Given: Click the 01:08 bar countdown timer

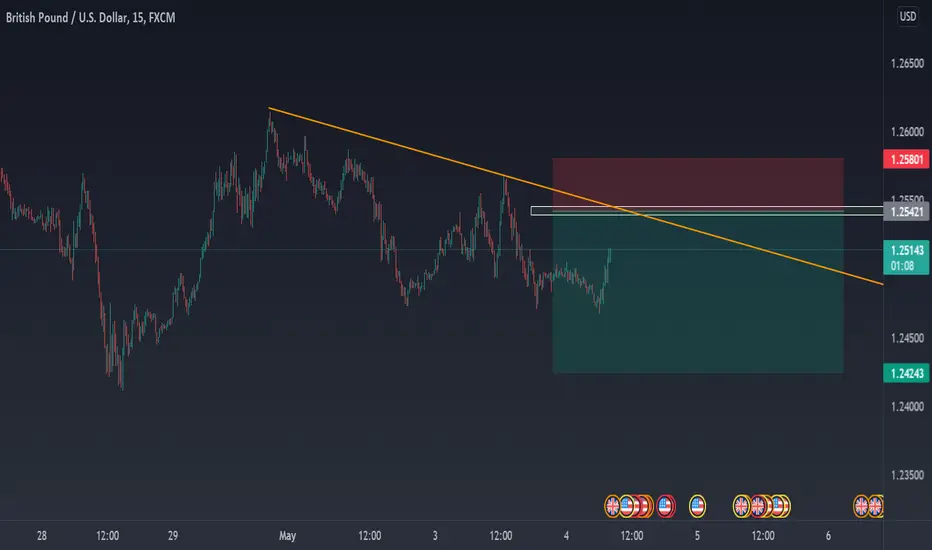Looking at the screenshot, I should tap(902, 266).
